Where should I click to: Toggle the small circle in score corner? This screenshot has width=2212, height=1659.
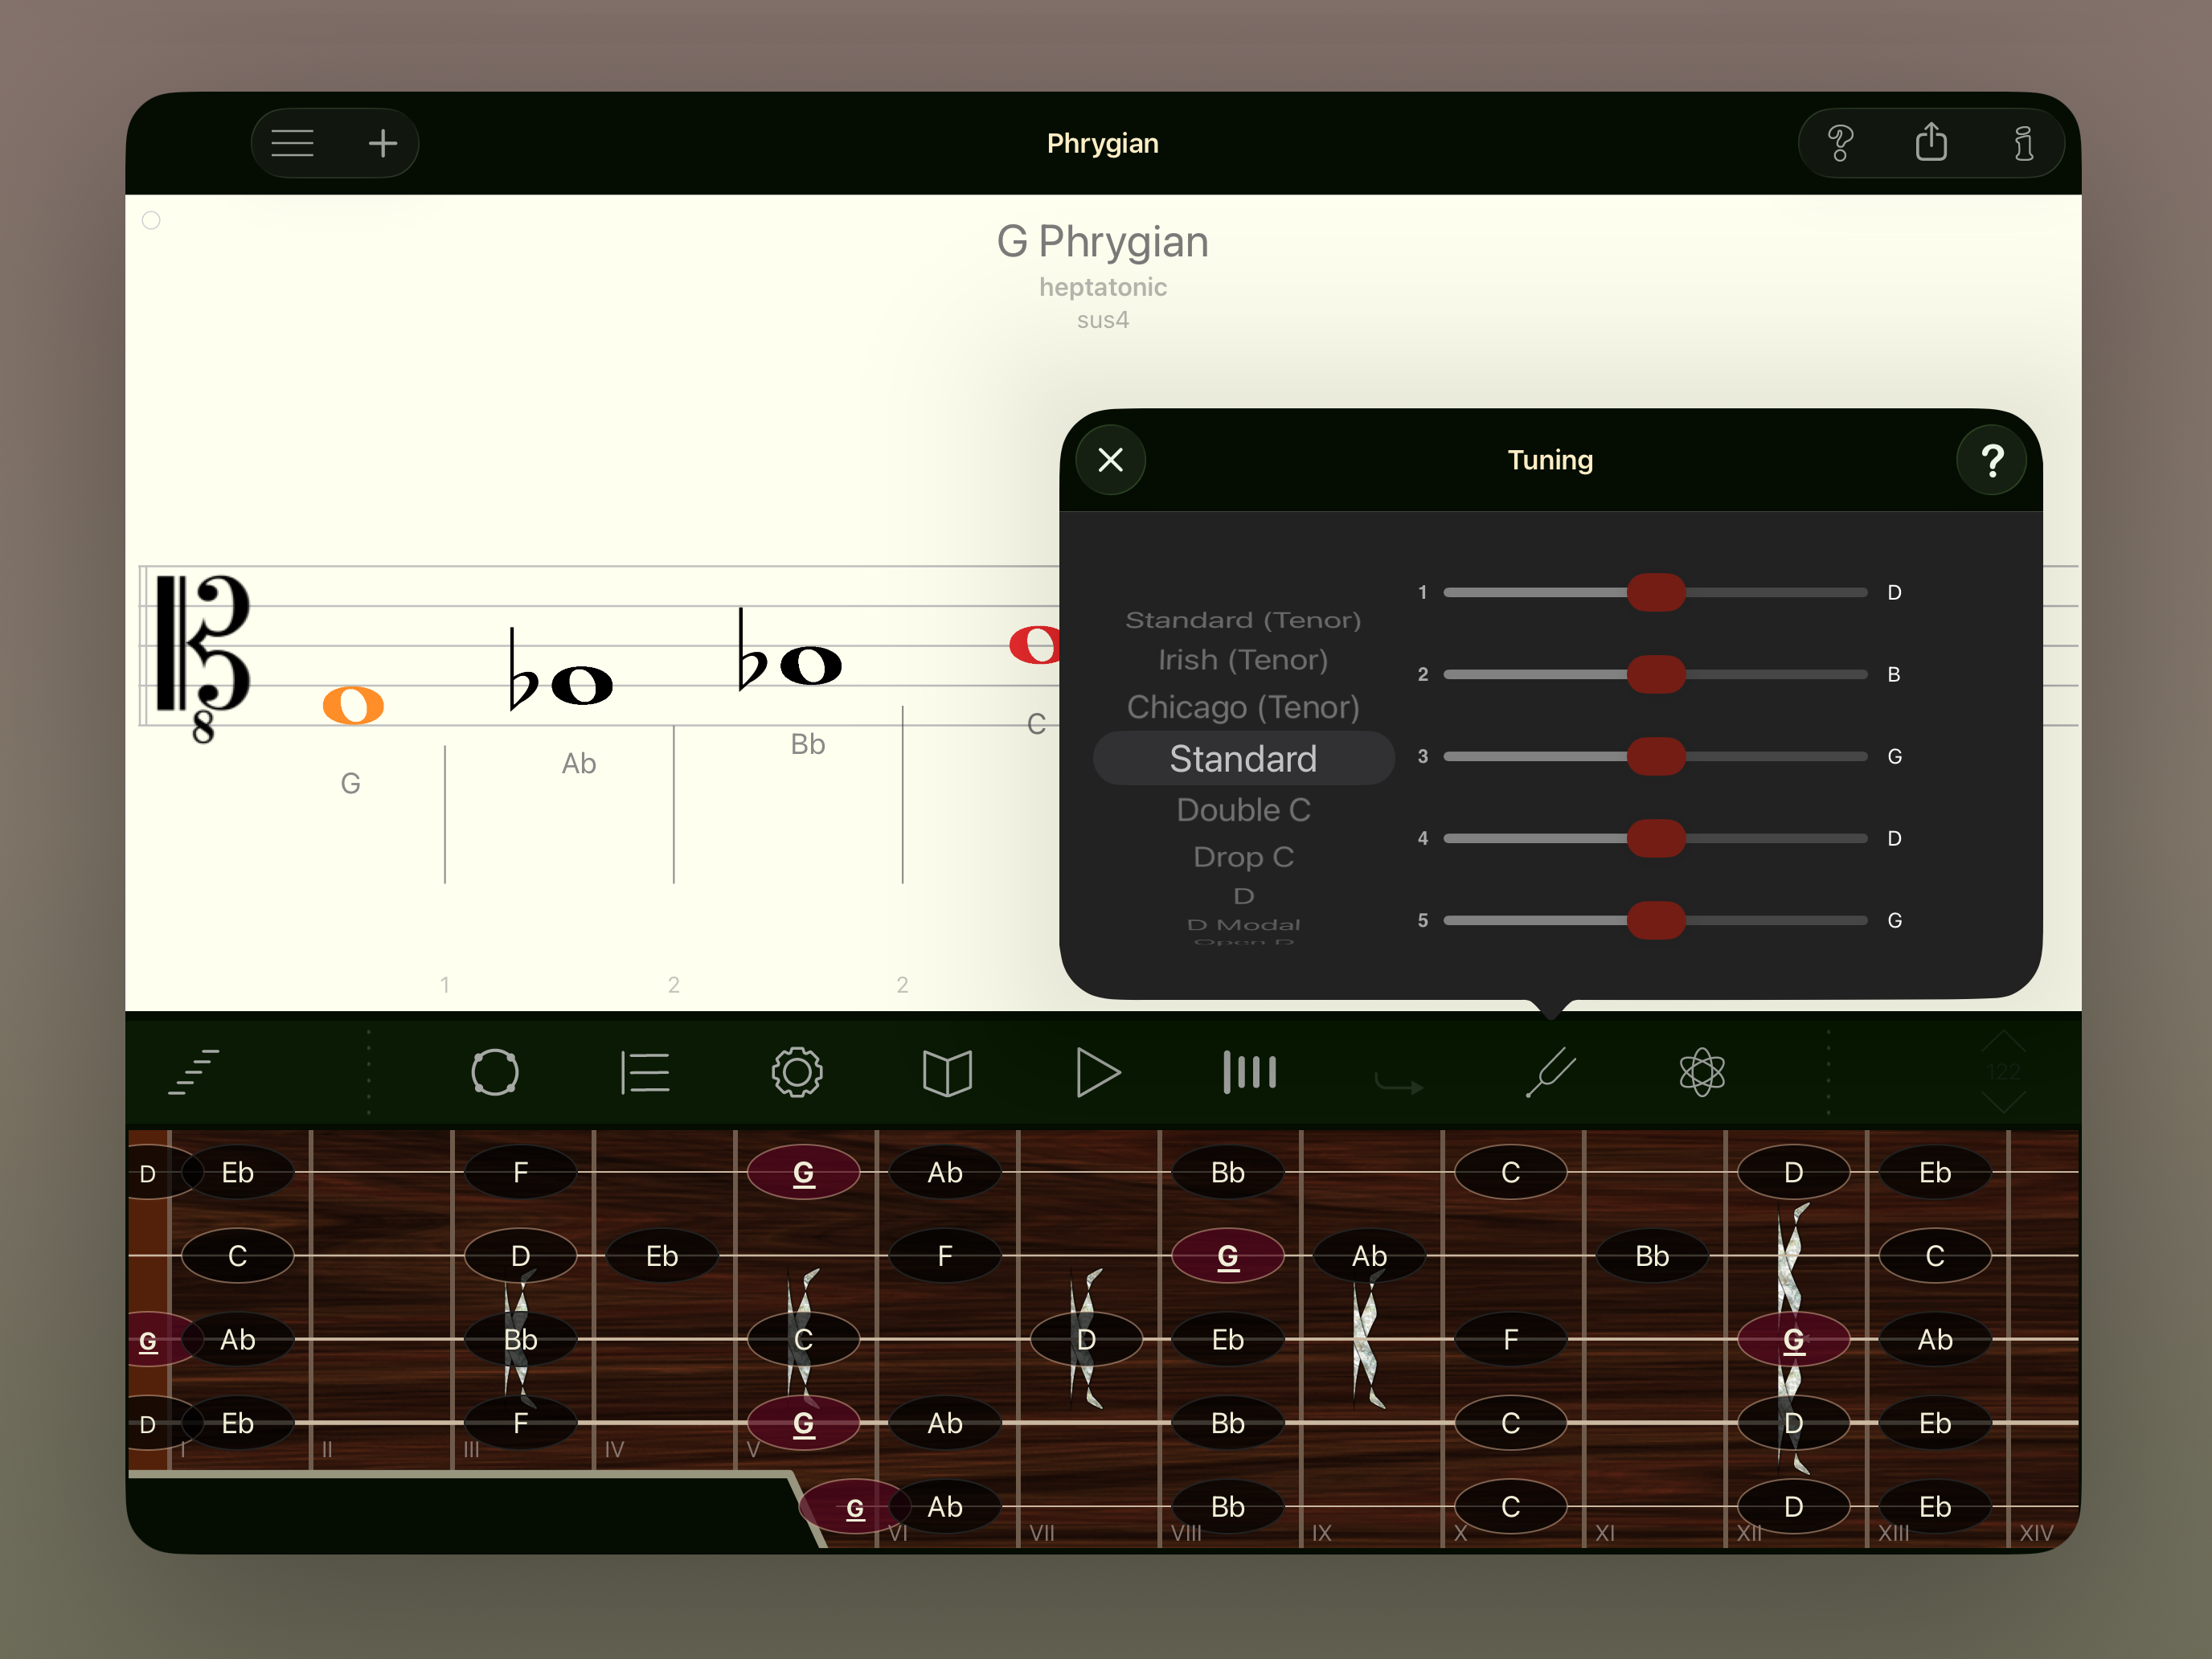[151, 220]
